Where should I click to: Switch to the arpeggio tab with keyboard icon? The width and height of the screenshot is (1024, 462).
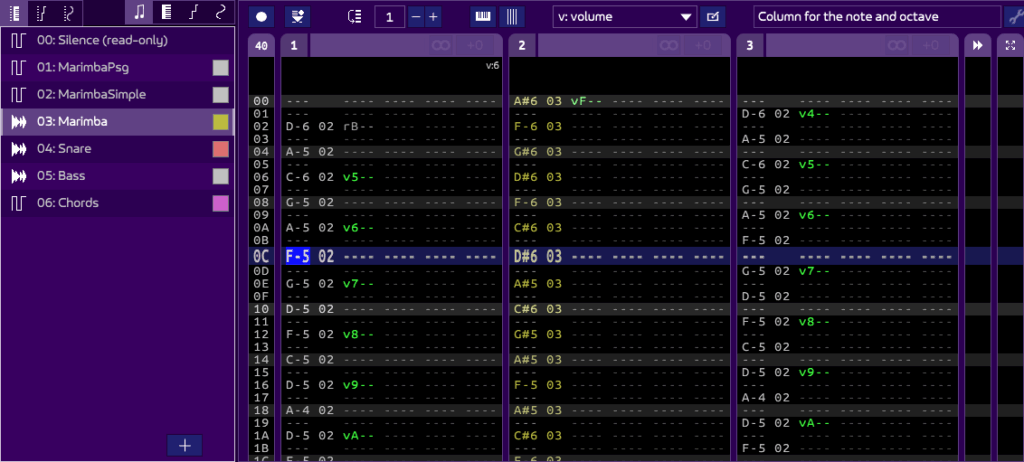click(x=166, y=12)
